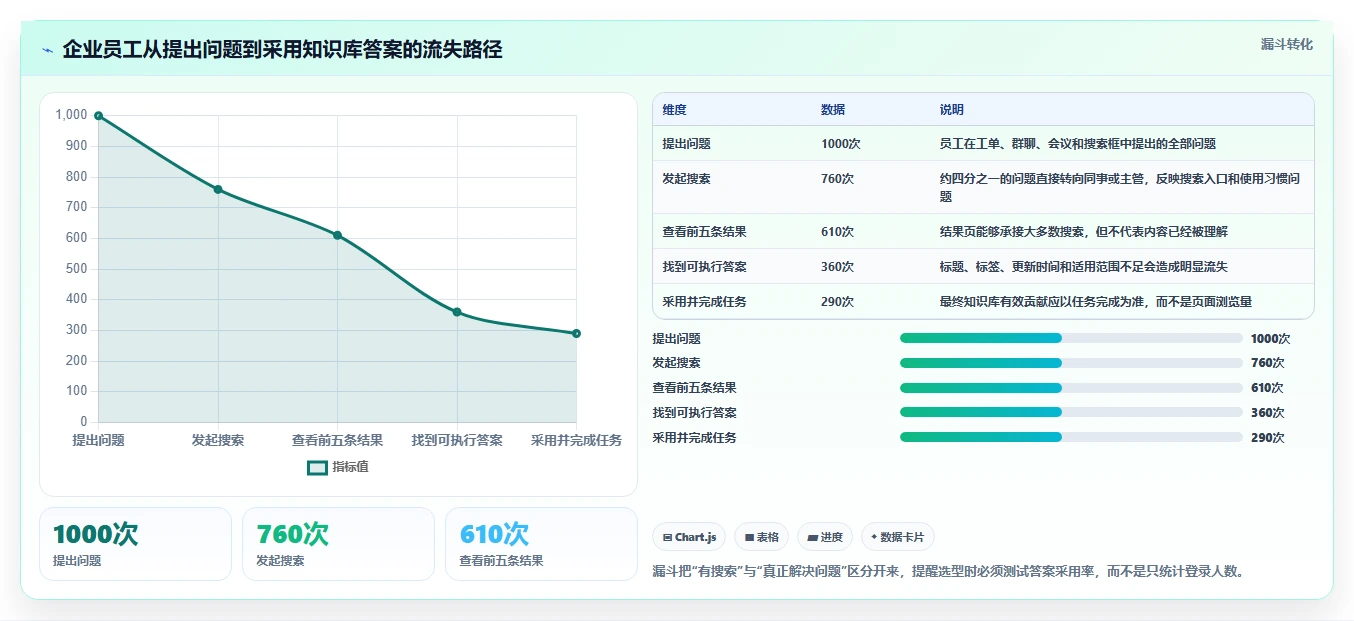Open the 610次 查看前五条结果 stat card

[x=541, y=544]
